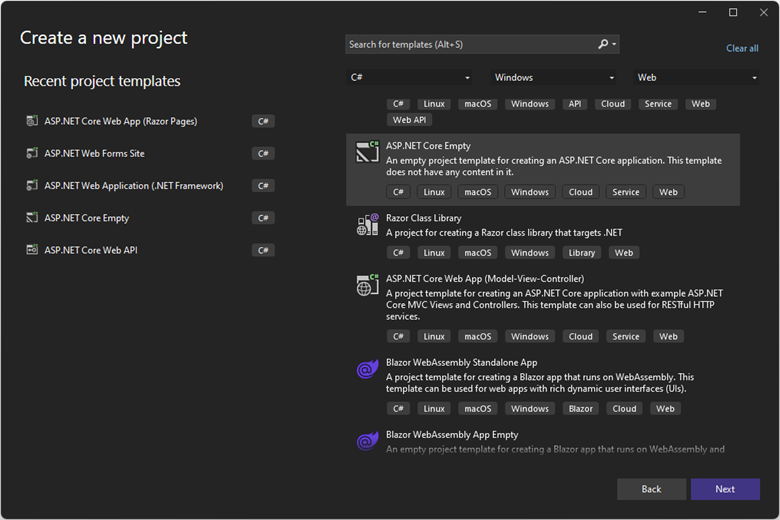Close the Create a new project dialog
This screenshot has width=780, height=520.
click(760, 12)
